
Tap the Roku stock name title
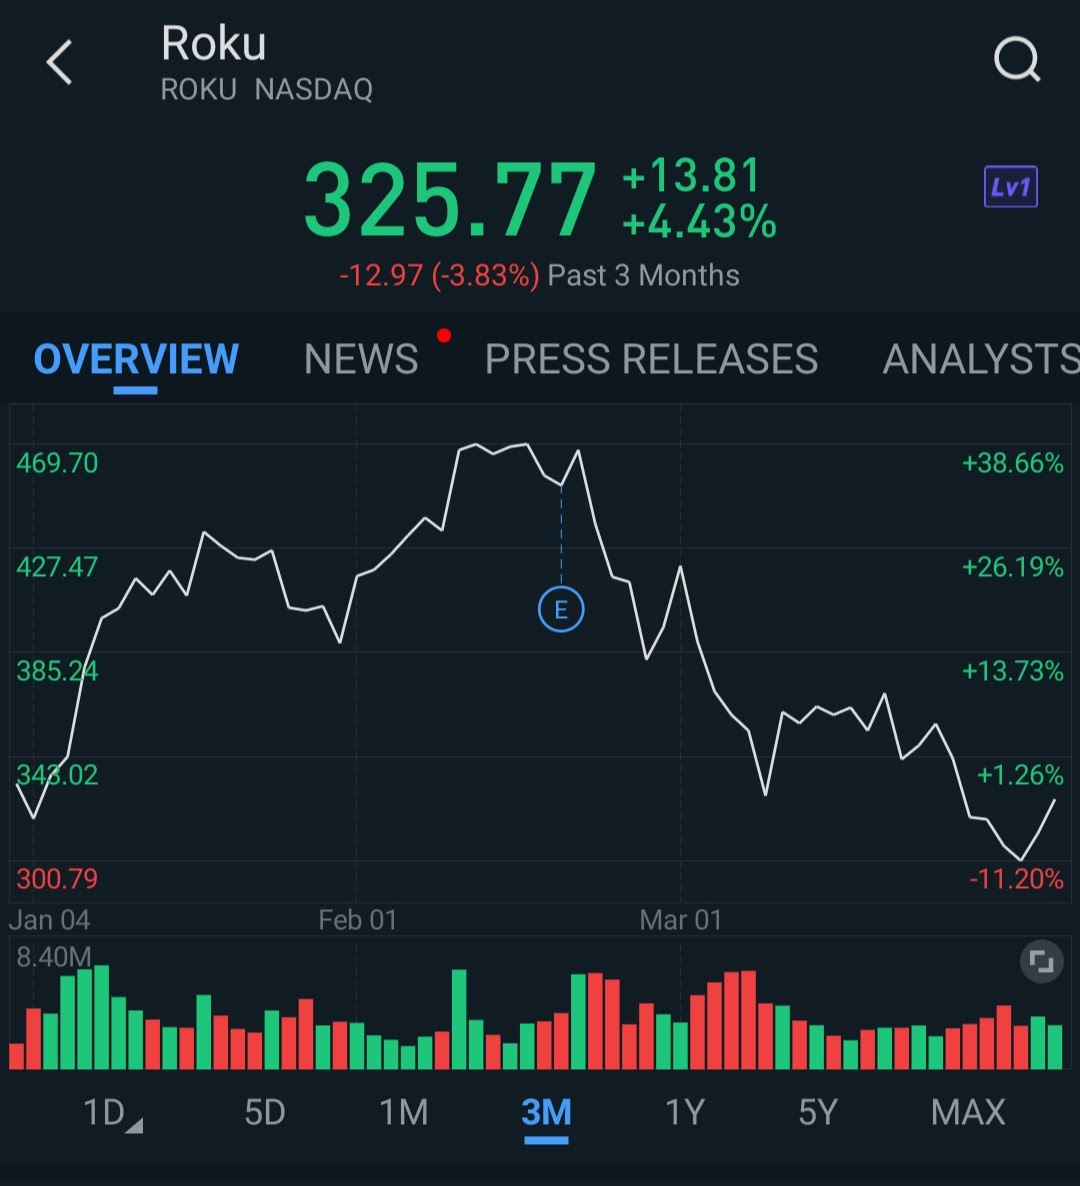pyautogui.click(x=213, y=43)
